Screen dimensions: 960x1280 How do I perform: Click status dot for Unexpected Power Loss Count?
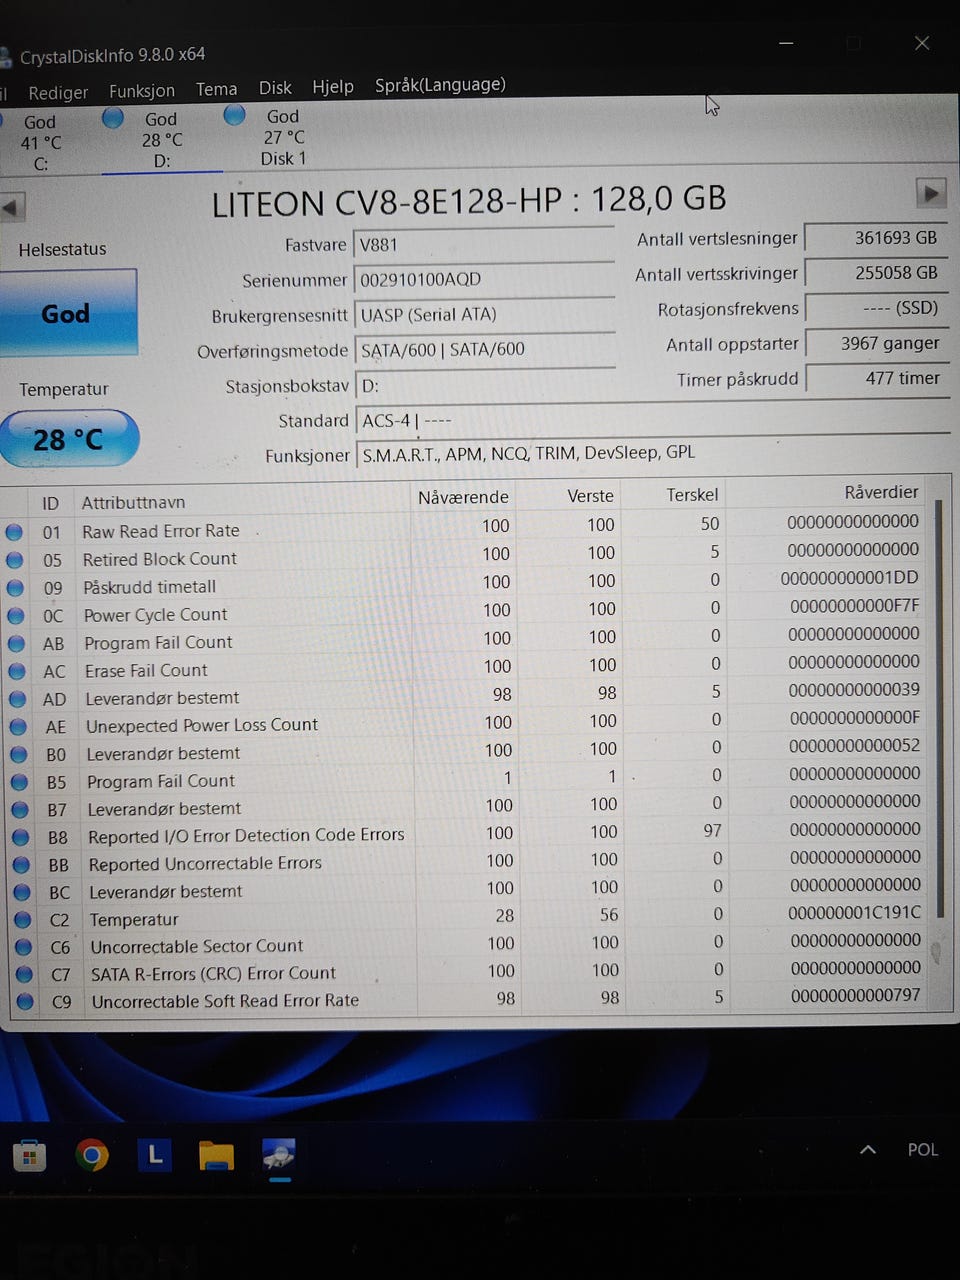(18, 727)
